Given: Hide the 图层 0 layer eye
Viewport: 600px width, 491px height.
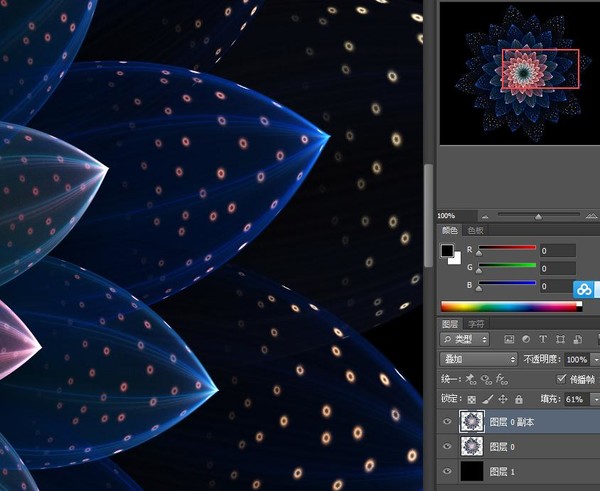Looking at the screenshot, I should click(447, 447).
